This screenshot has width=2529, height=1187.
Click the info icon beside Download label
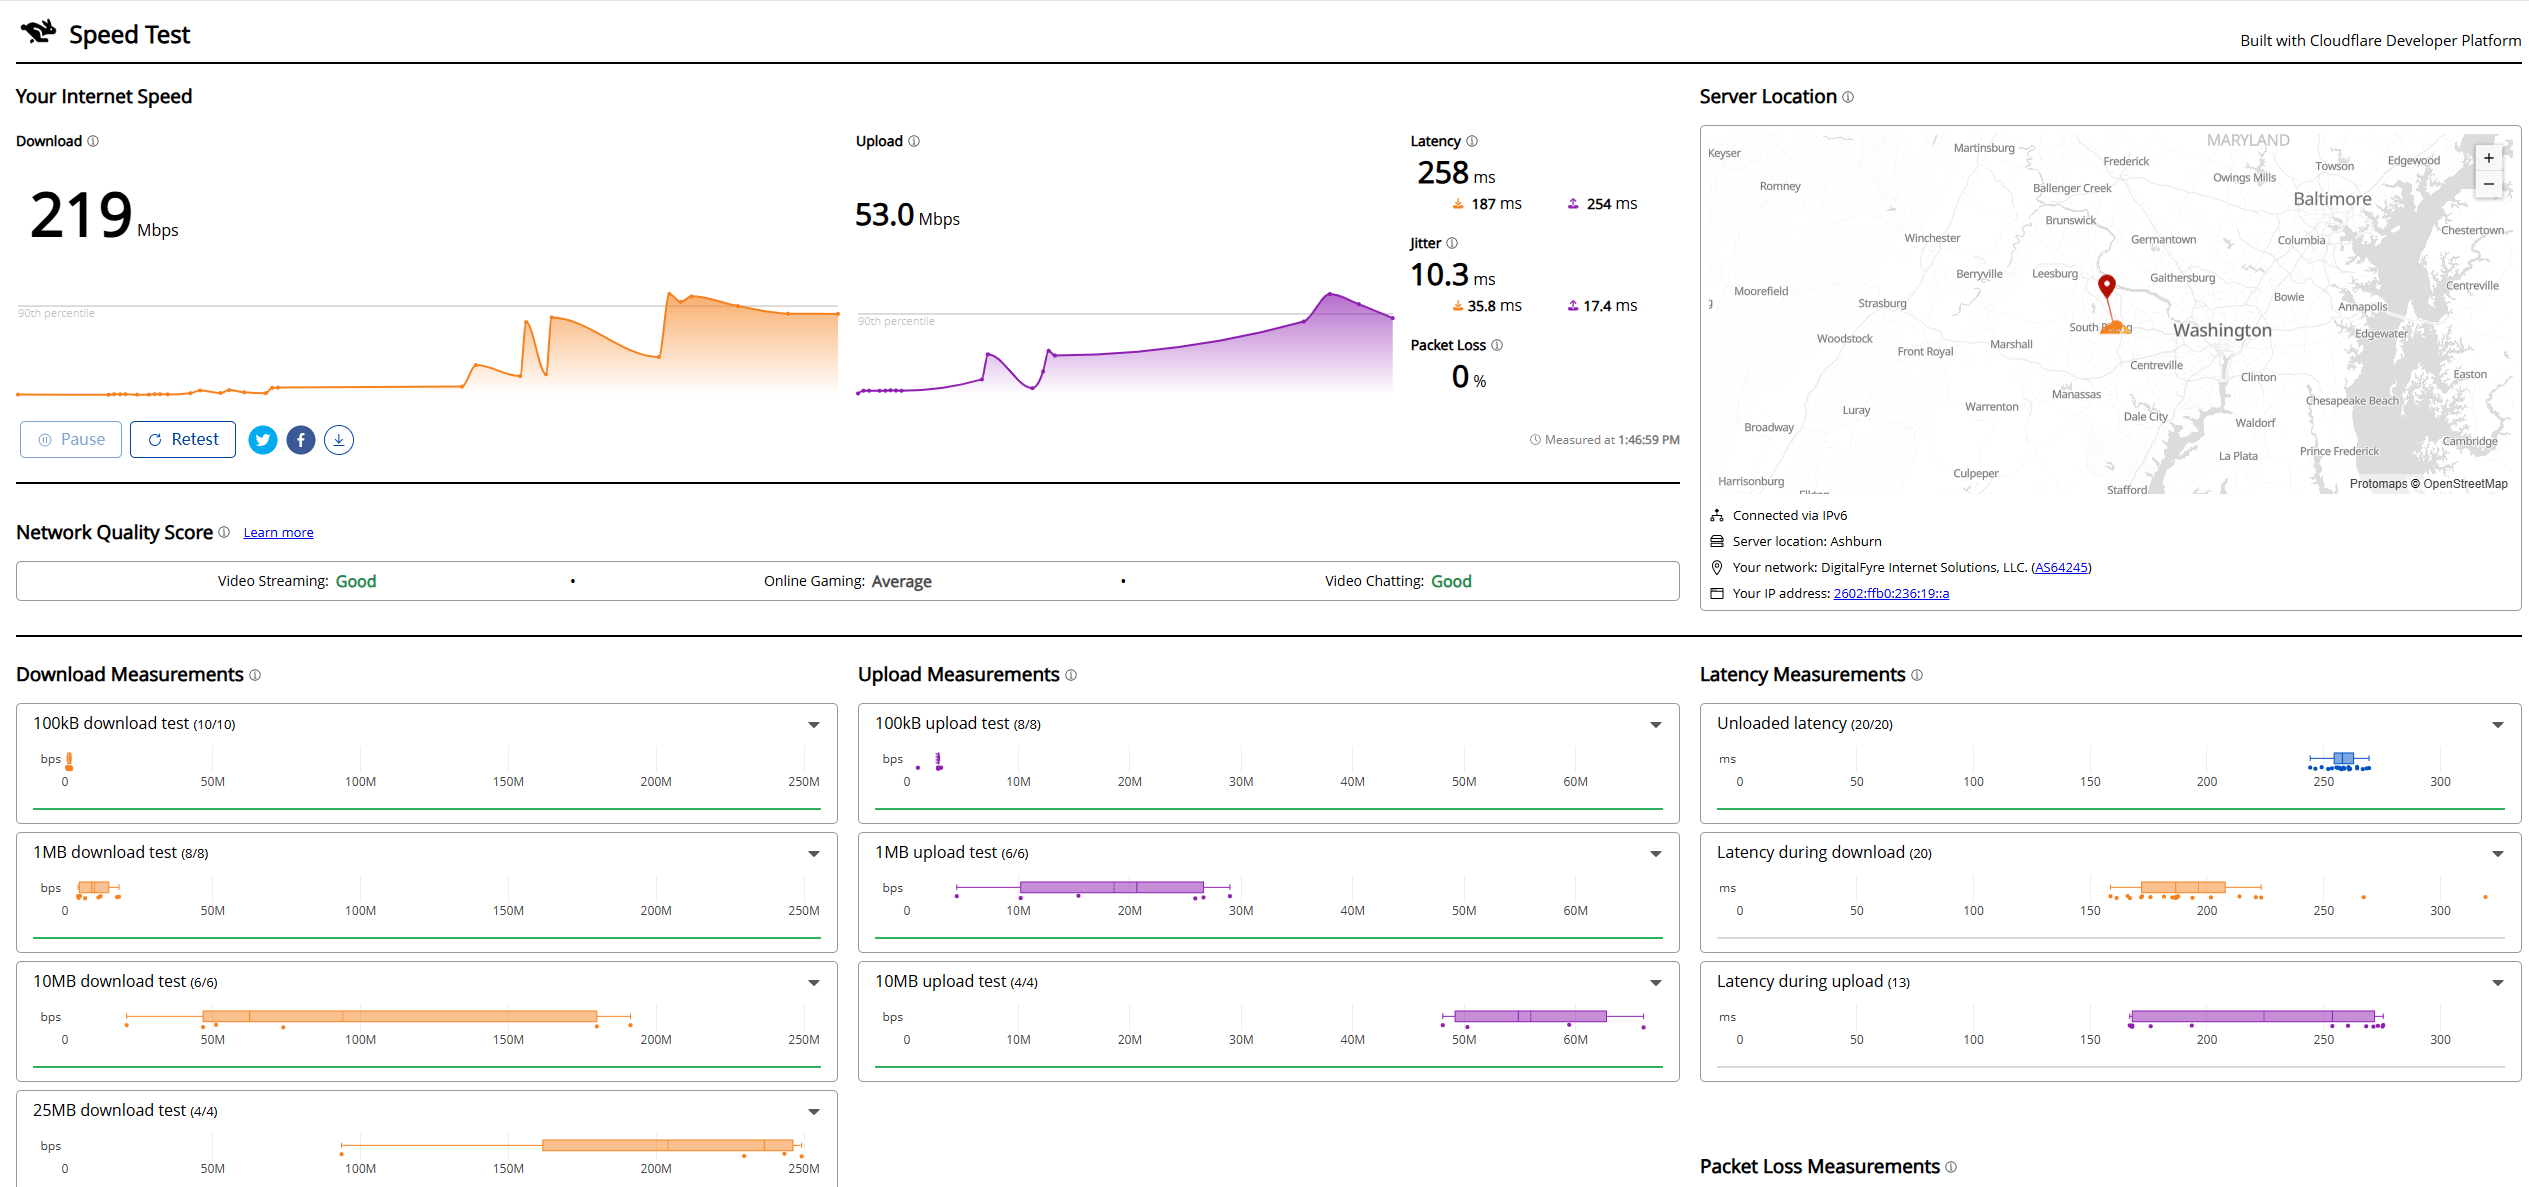tap(93, 141)
